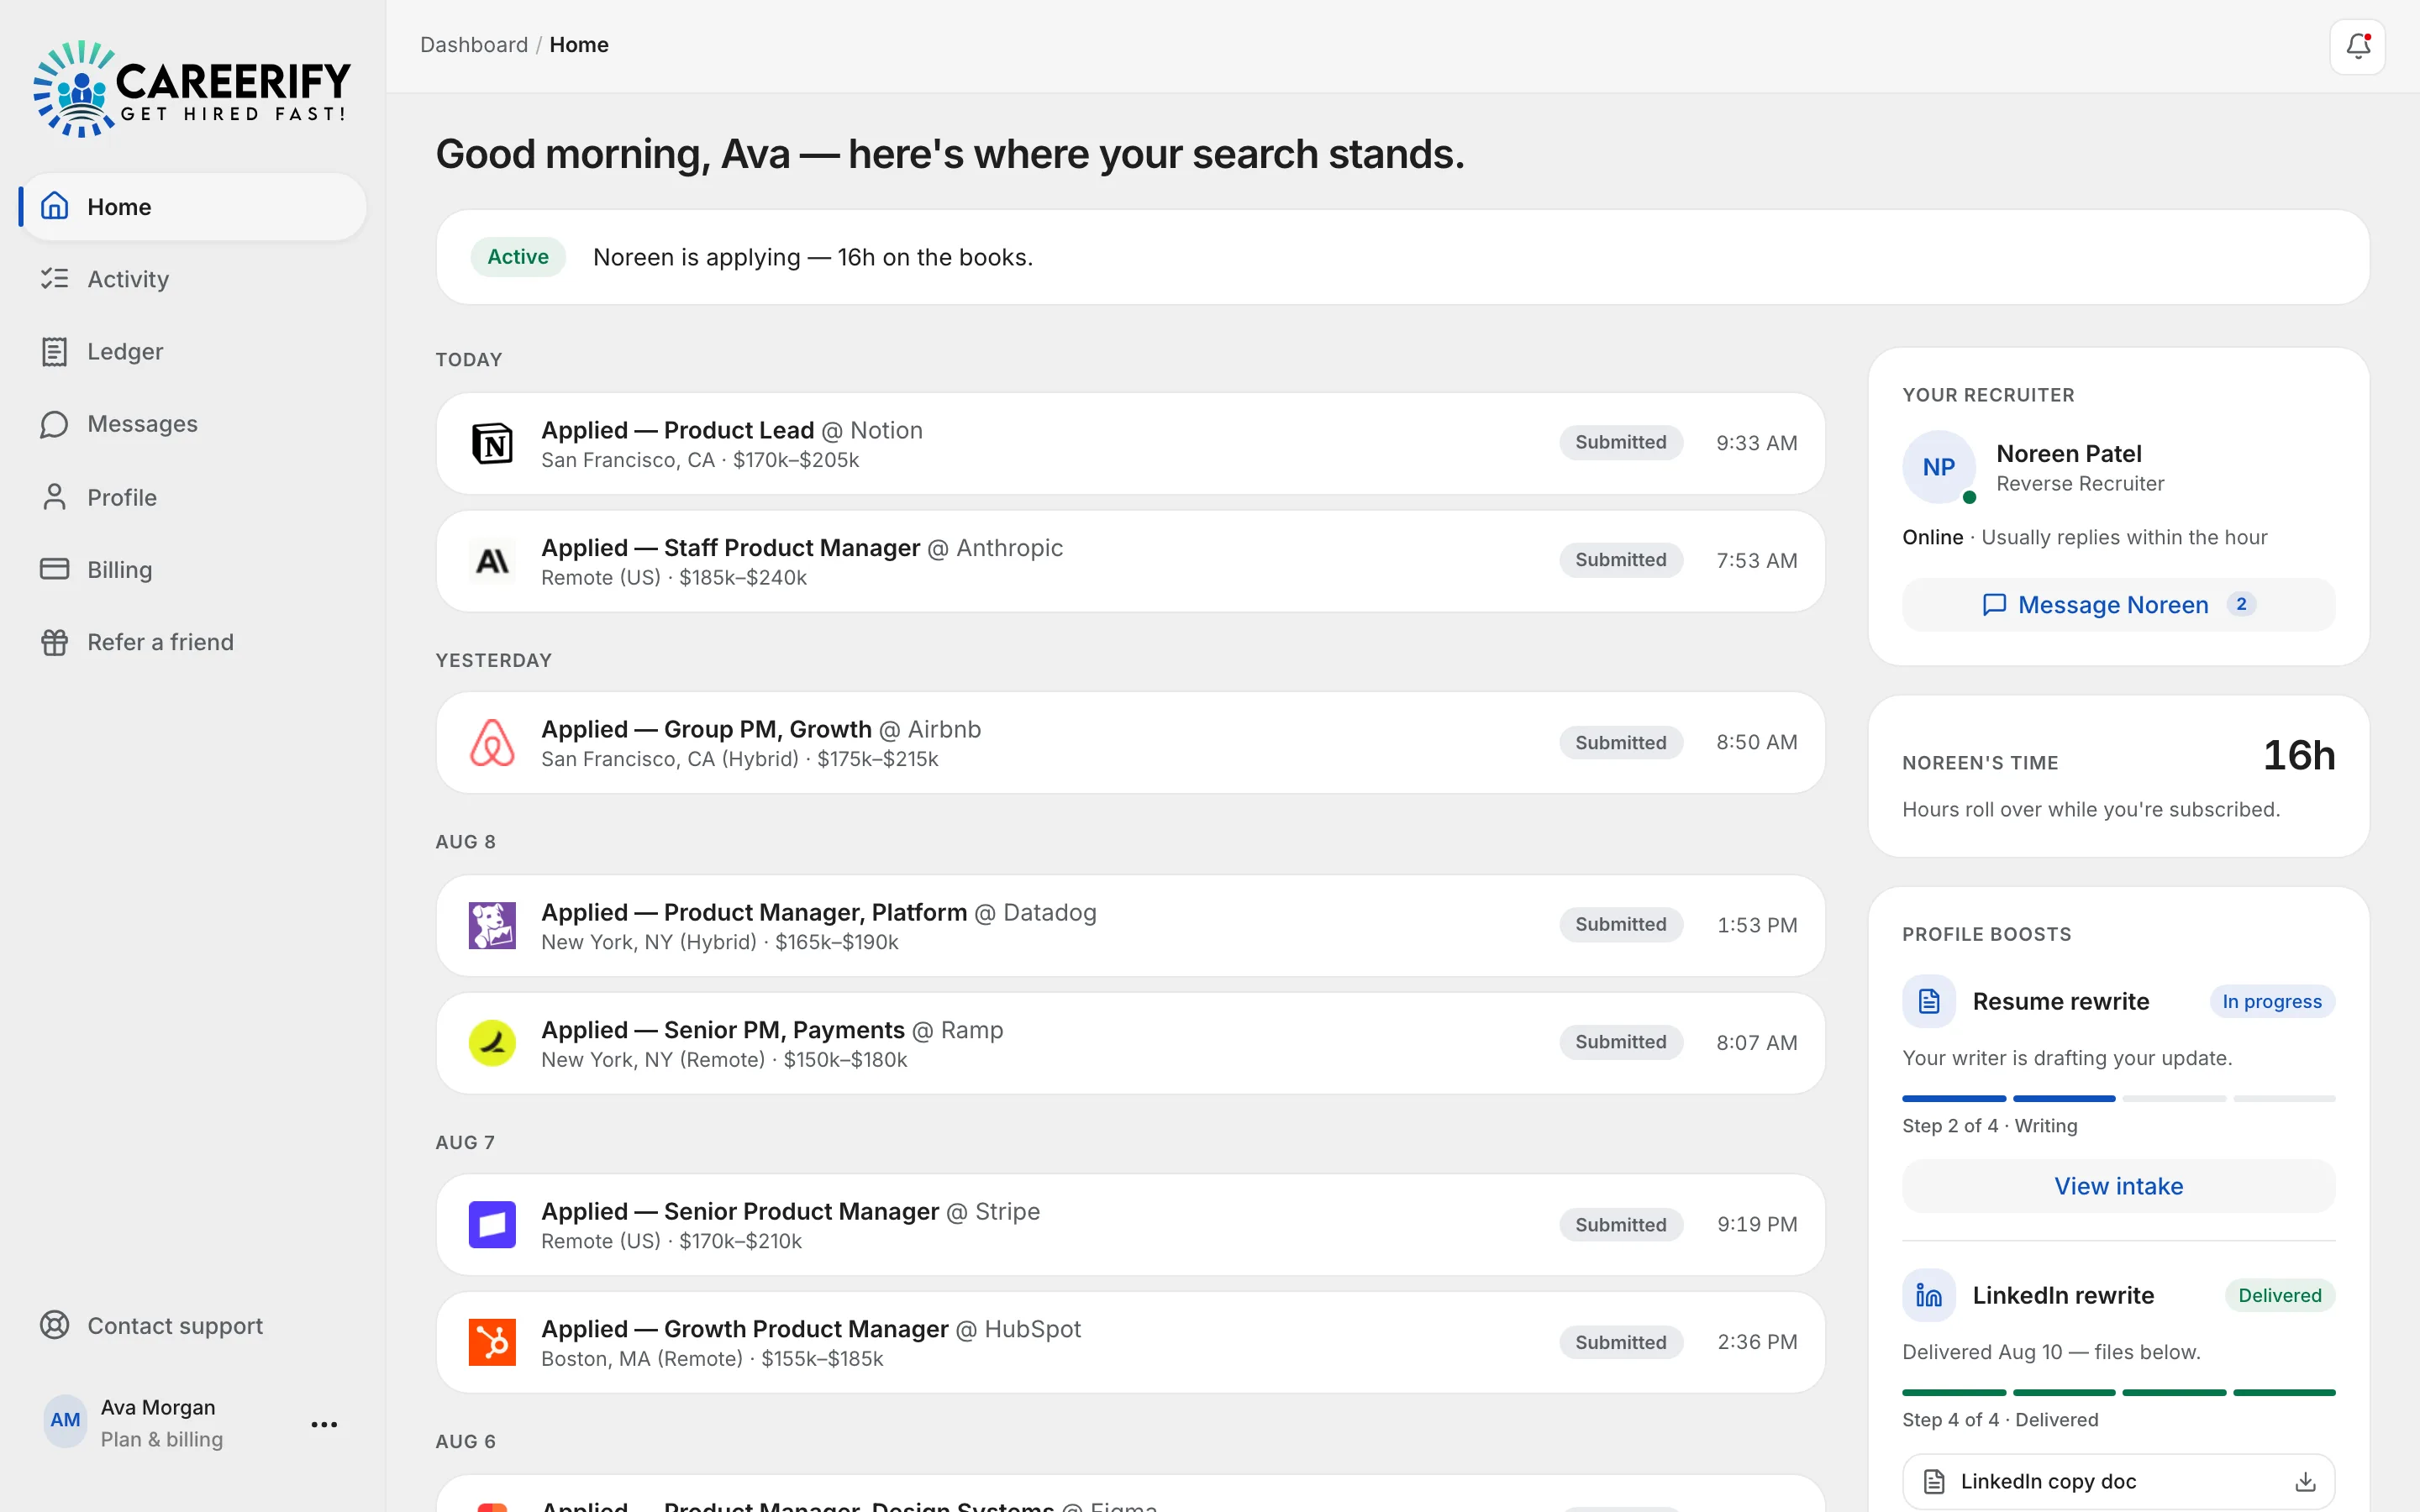The image size is (2420, 1512).
Task: Navigate to Billing
Action: [193, 569]
